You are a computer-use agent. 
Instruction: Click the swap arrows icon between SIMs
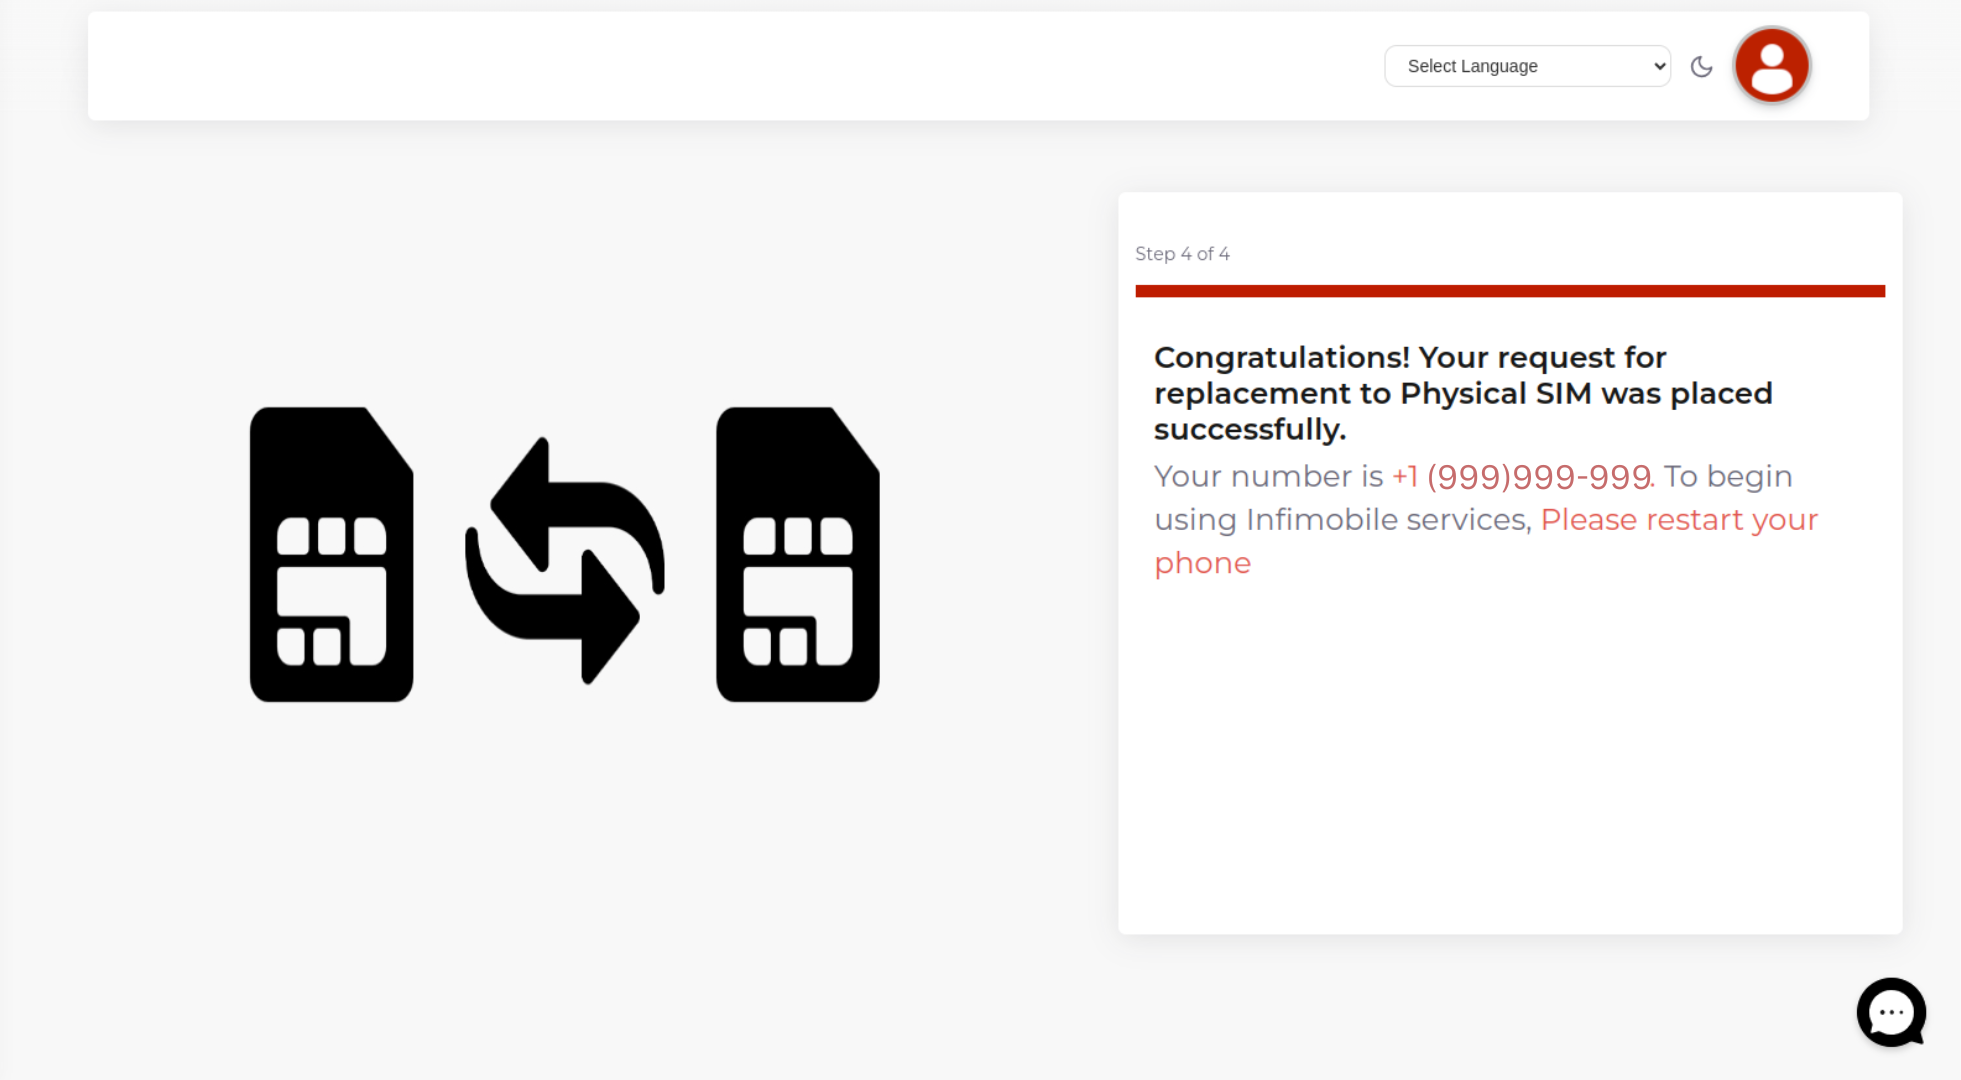click(565, 560)
